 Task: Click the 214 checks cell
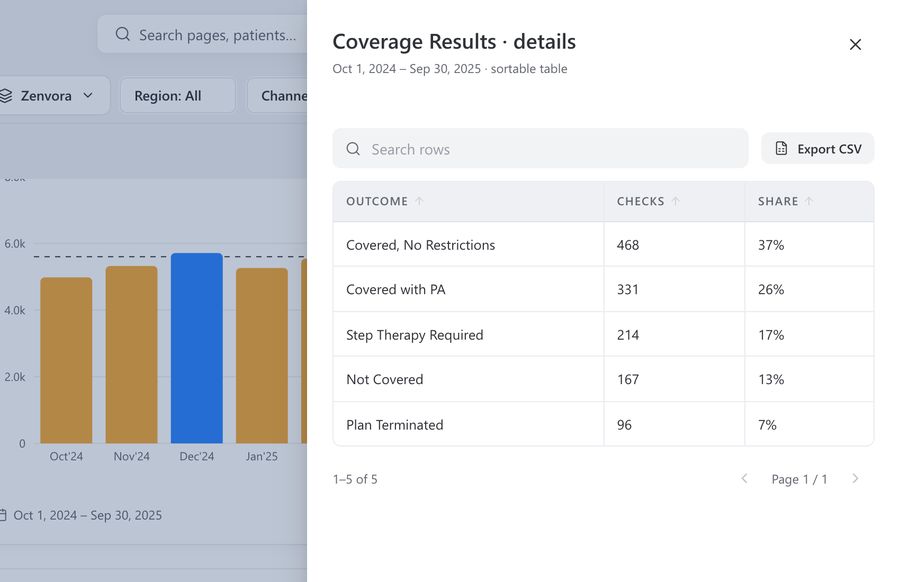point(674,335)
